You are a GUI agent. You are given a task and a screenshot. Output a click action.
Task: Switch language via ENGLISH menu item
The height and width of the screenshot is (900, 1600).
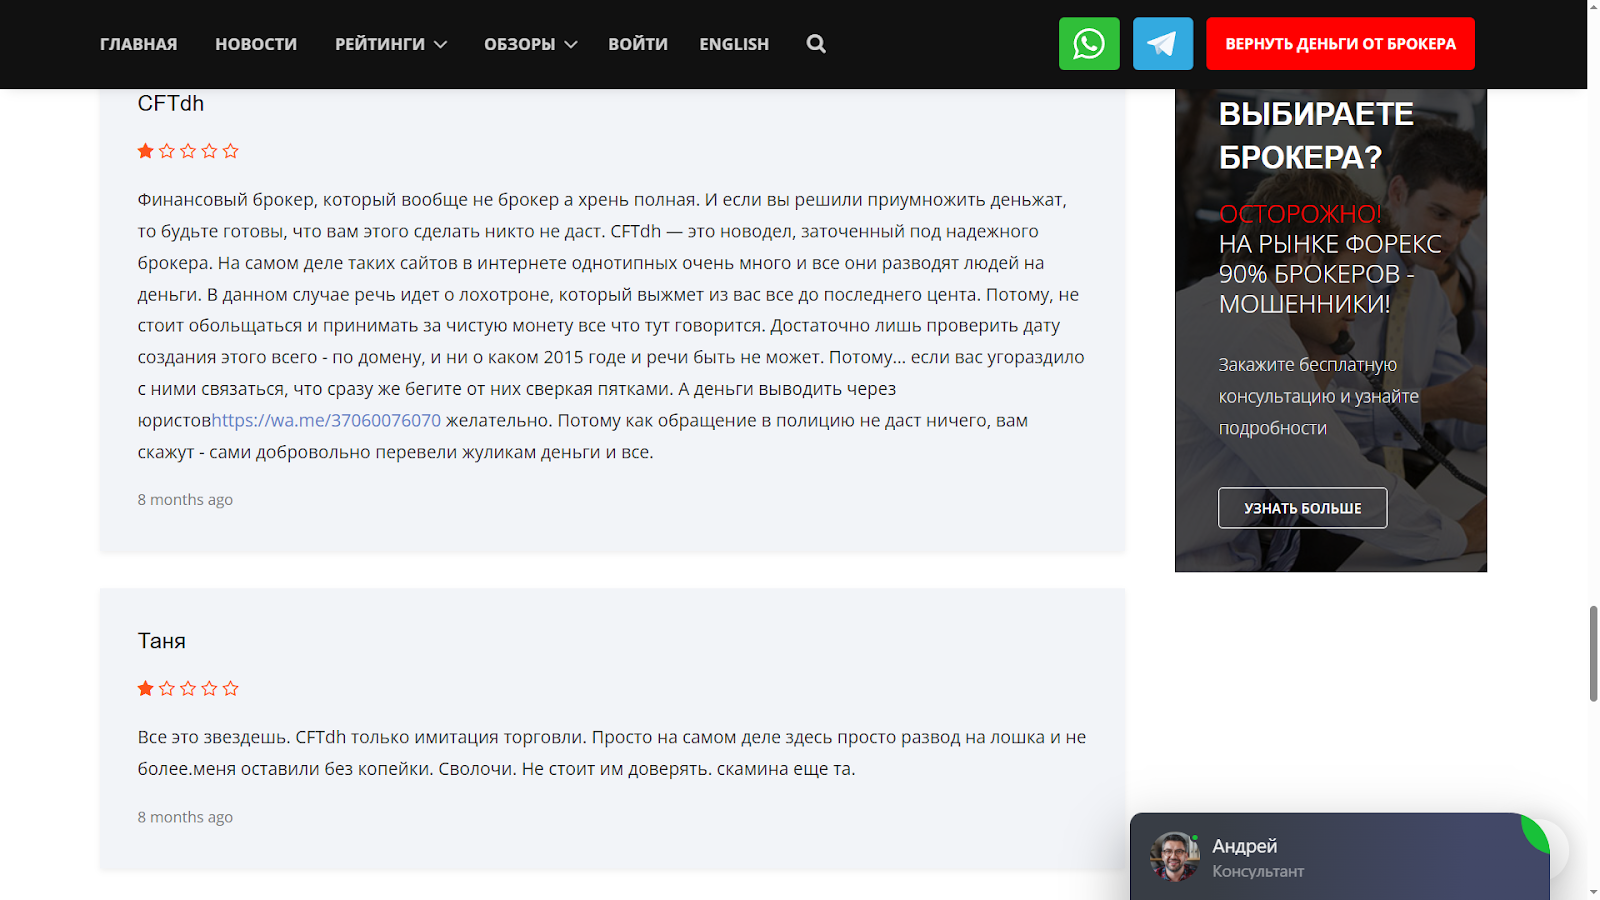(734, 44)
